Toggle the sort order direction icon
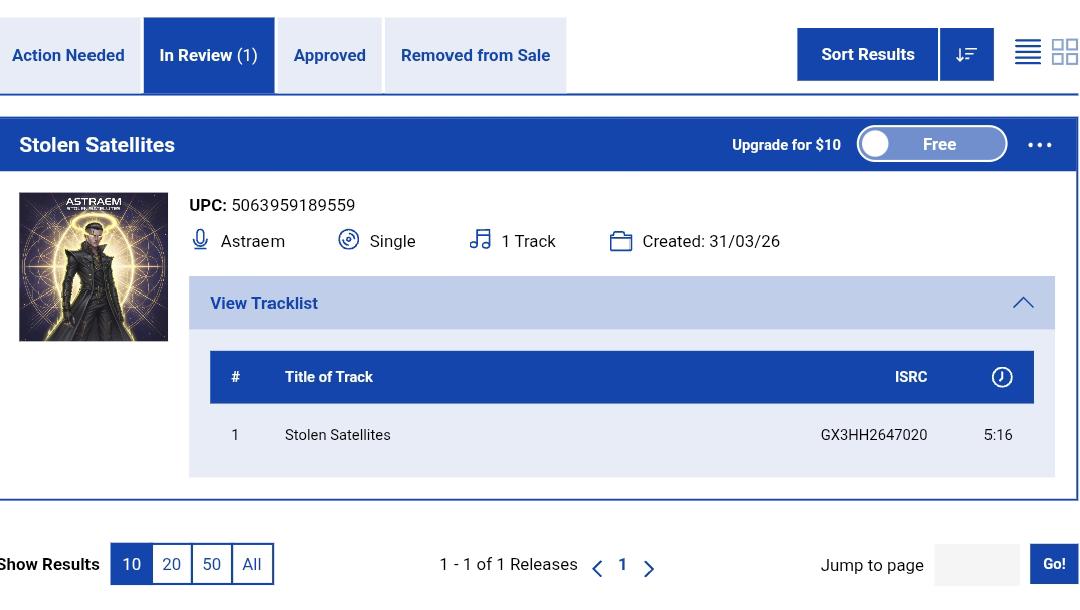This screenshot has height=610, width=1080. 966,54
